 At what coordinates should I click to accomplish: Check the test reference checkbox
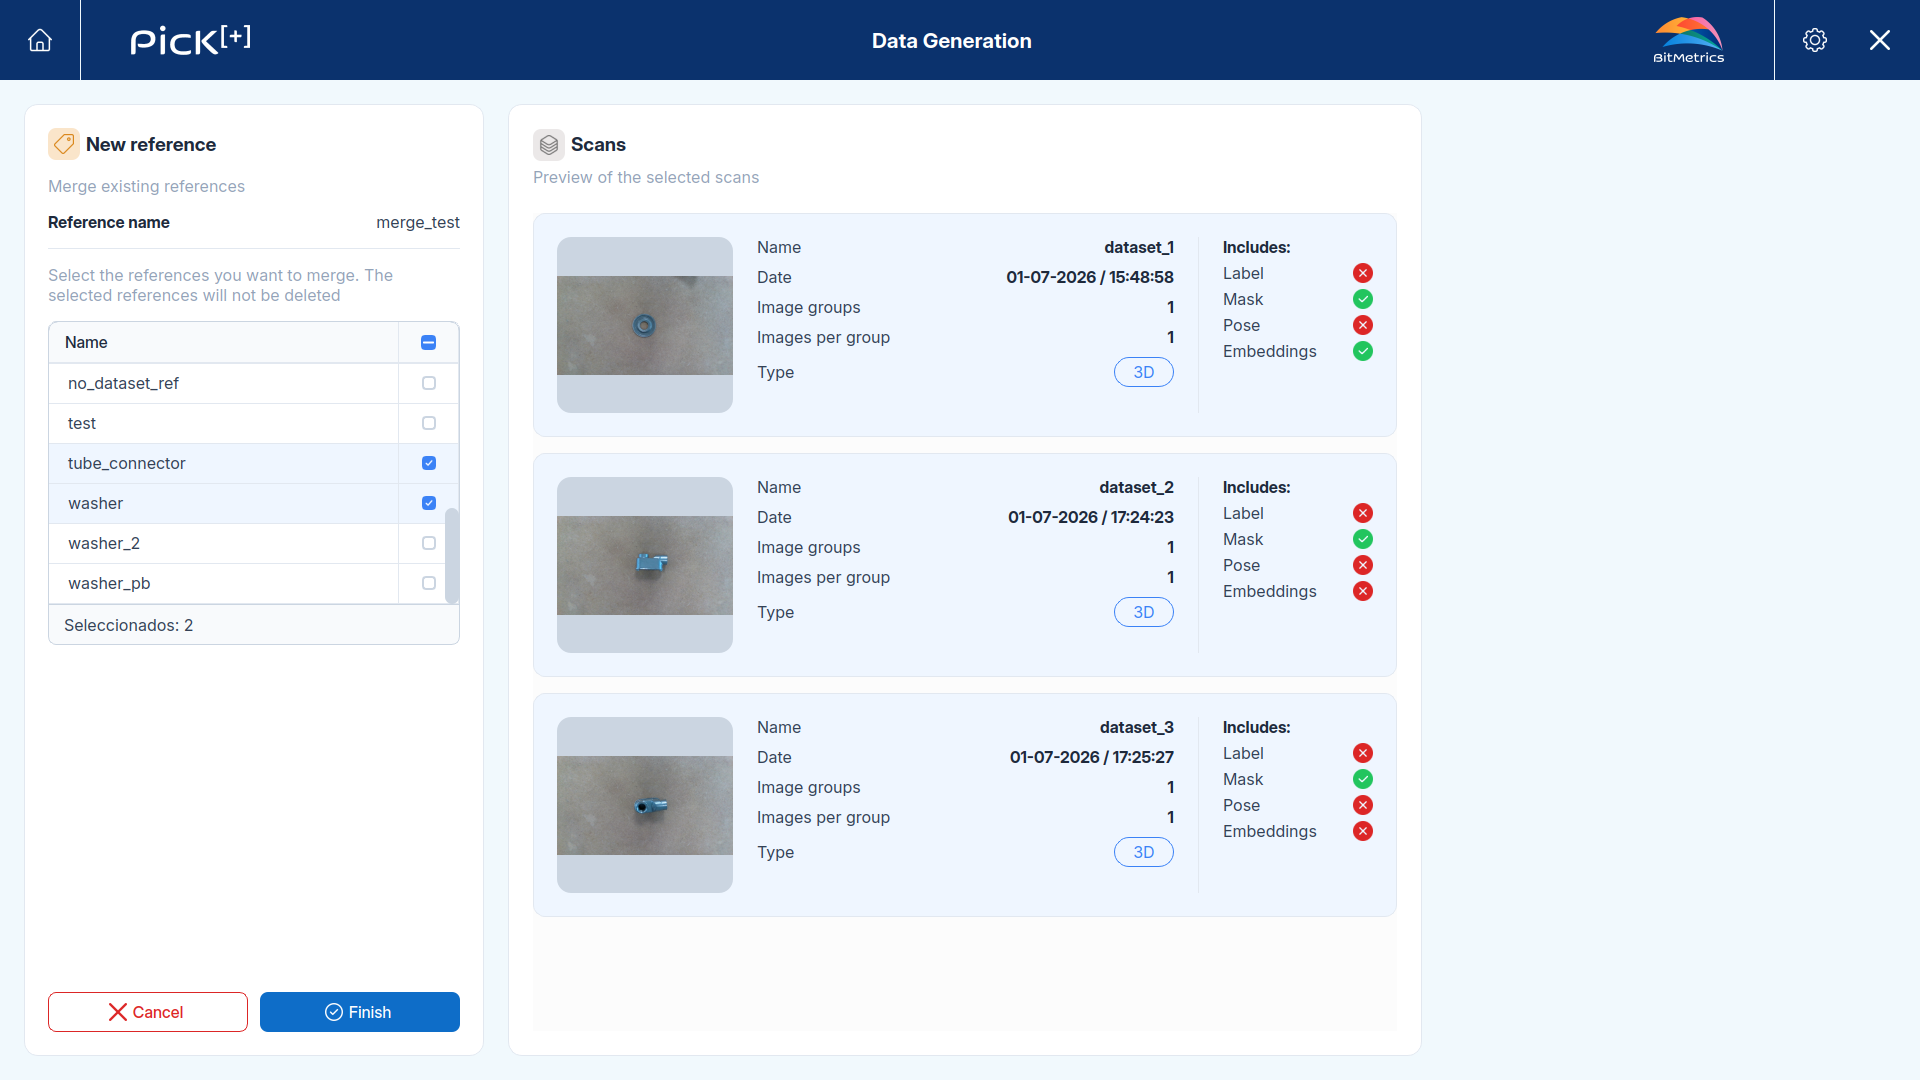click(429, 423)
